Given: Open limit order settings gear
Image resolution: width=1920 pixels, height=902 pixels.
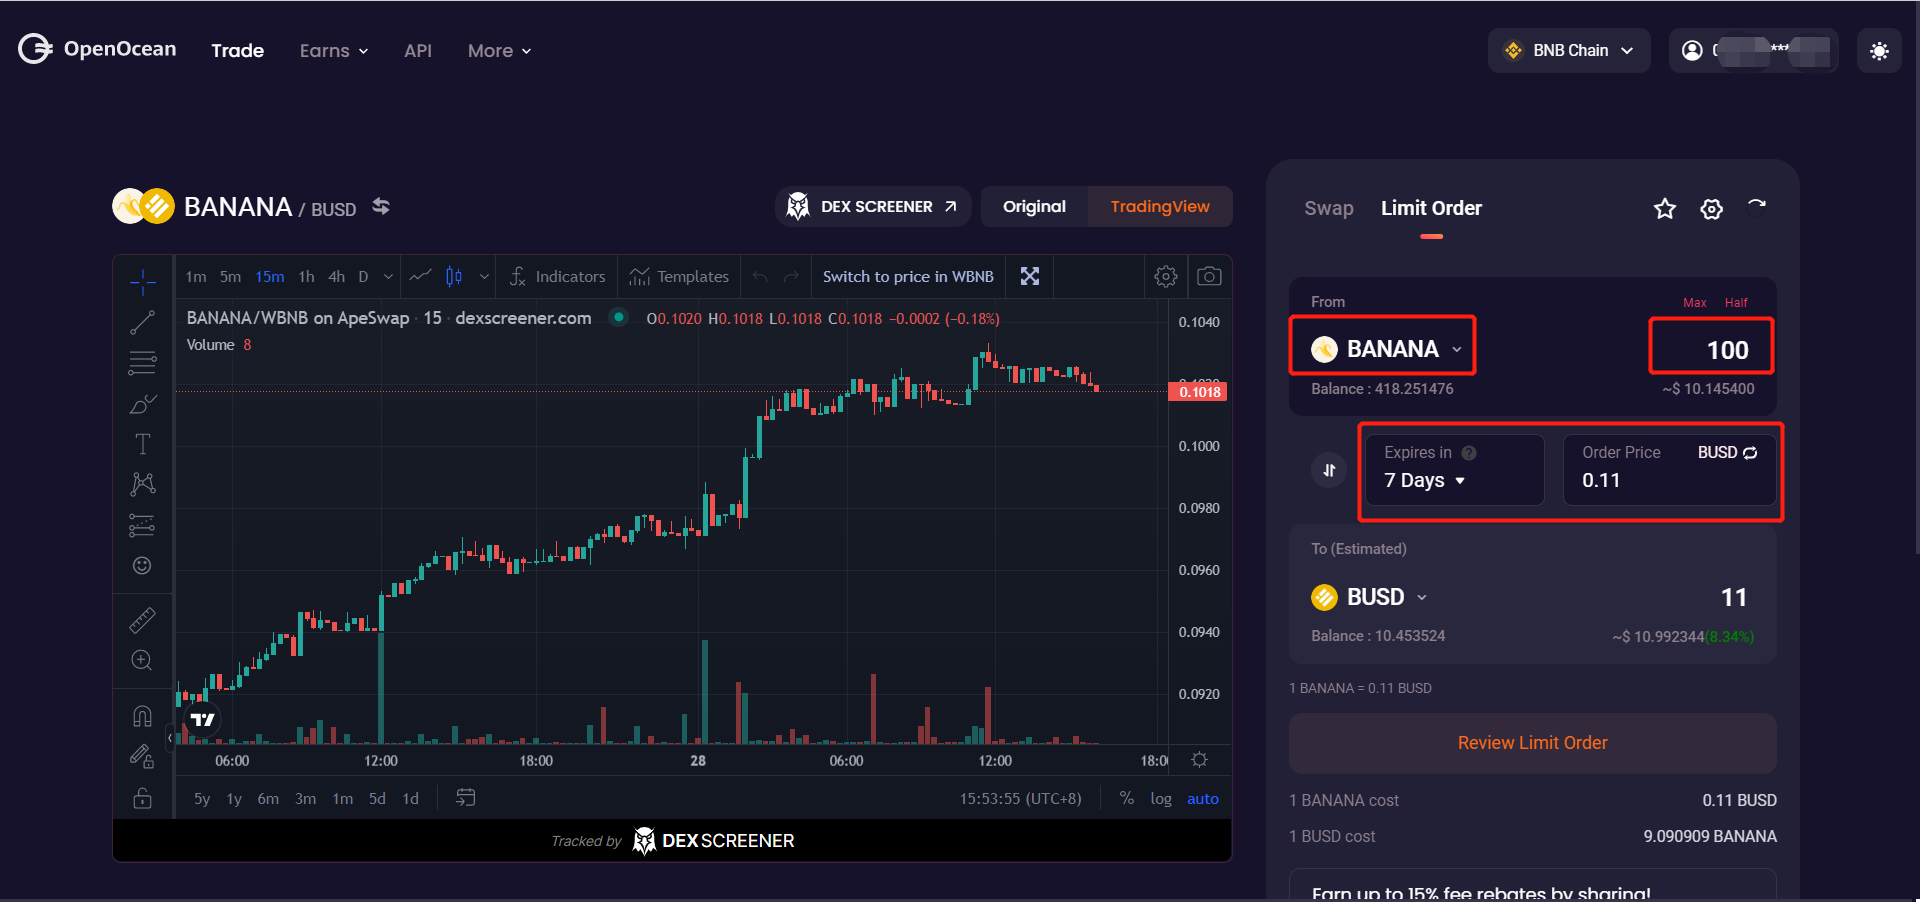Looking at the screenshot, I should [1712, 208].
